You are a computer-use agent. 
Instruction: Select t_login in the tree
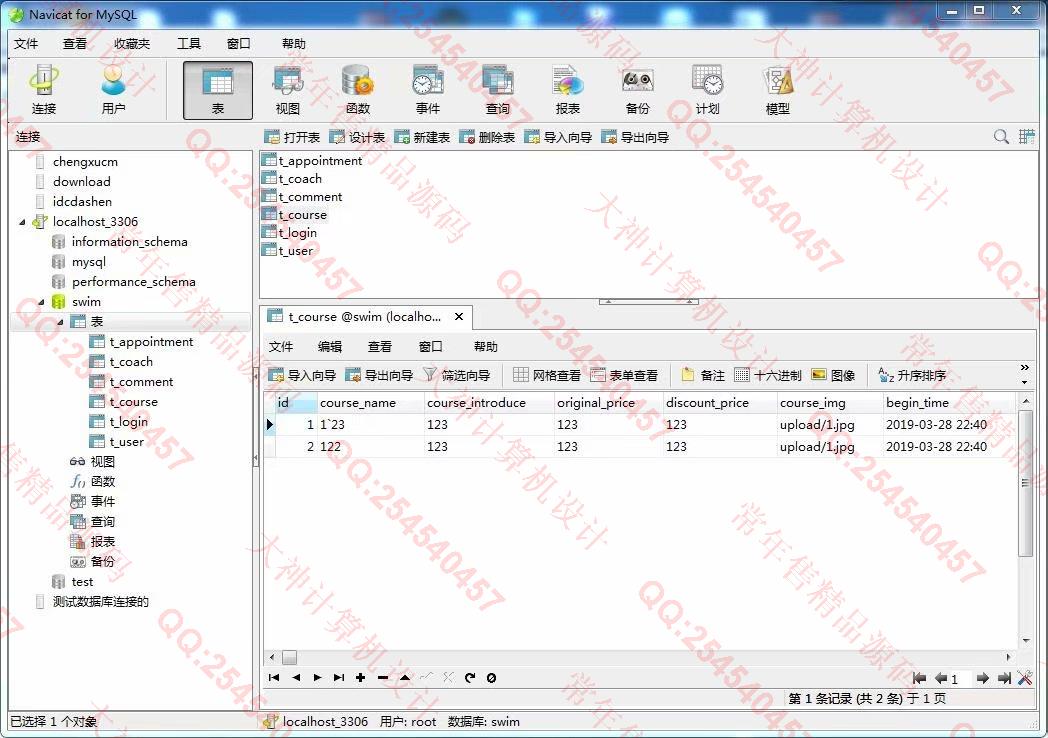coord(129,422)
